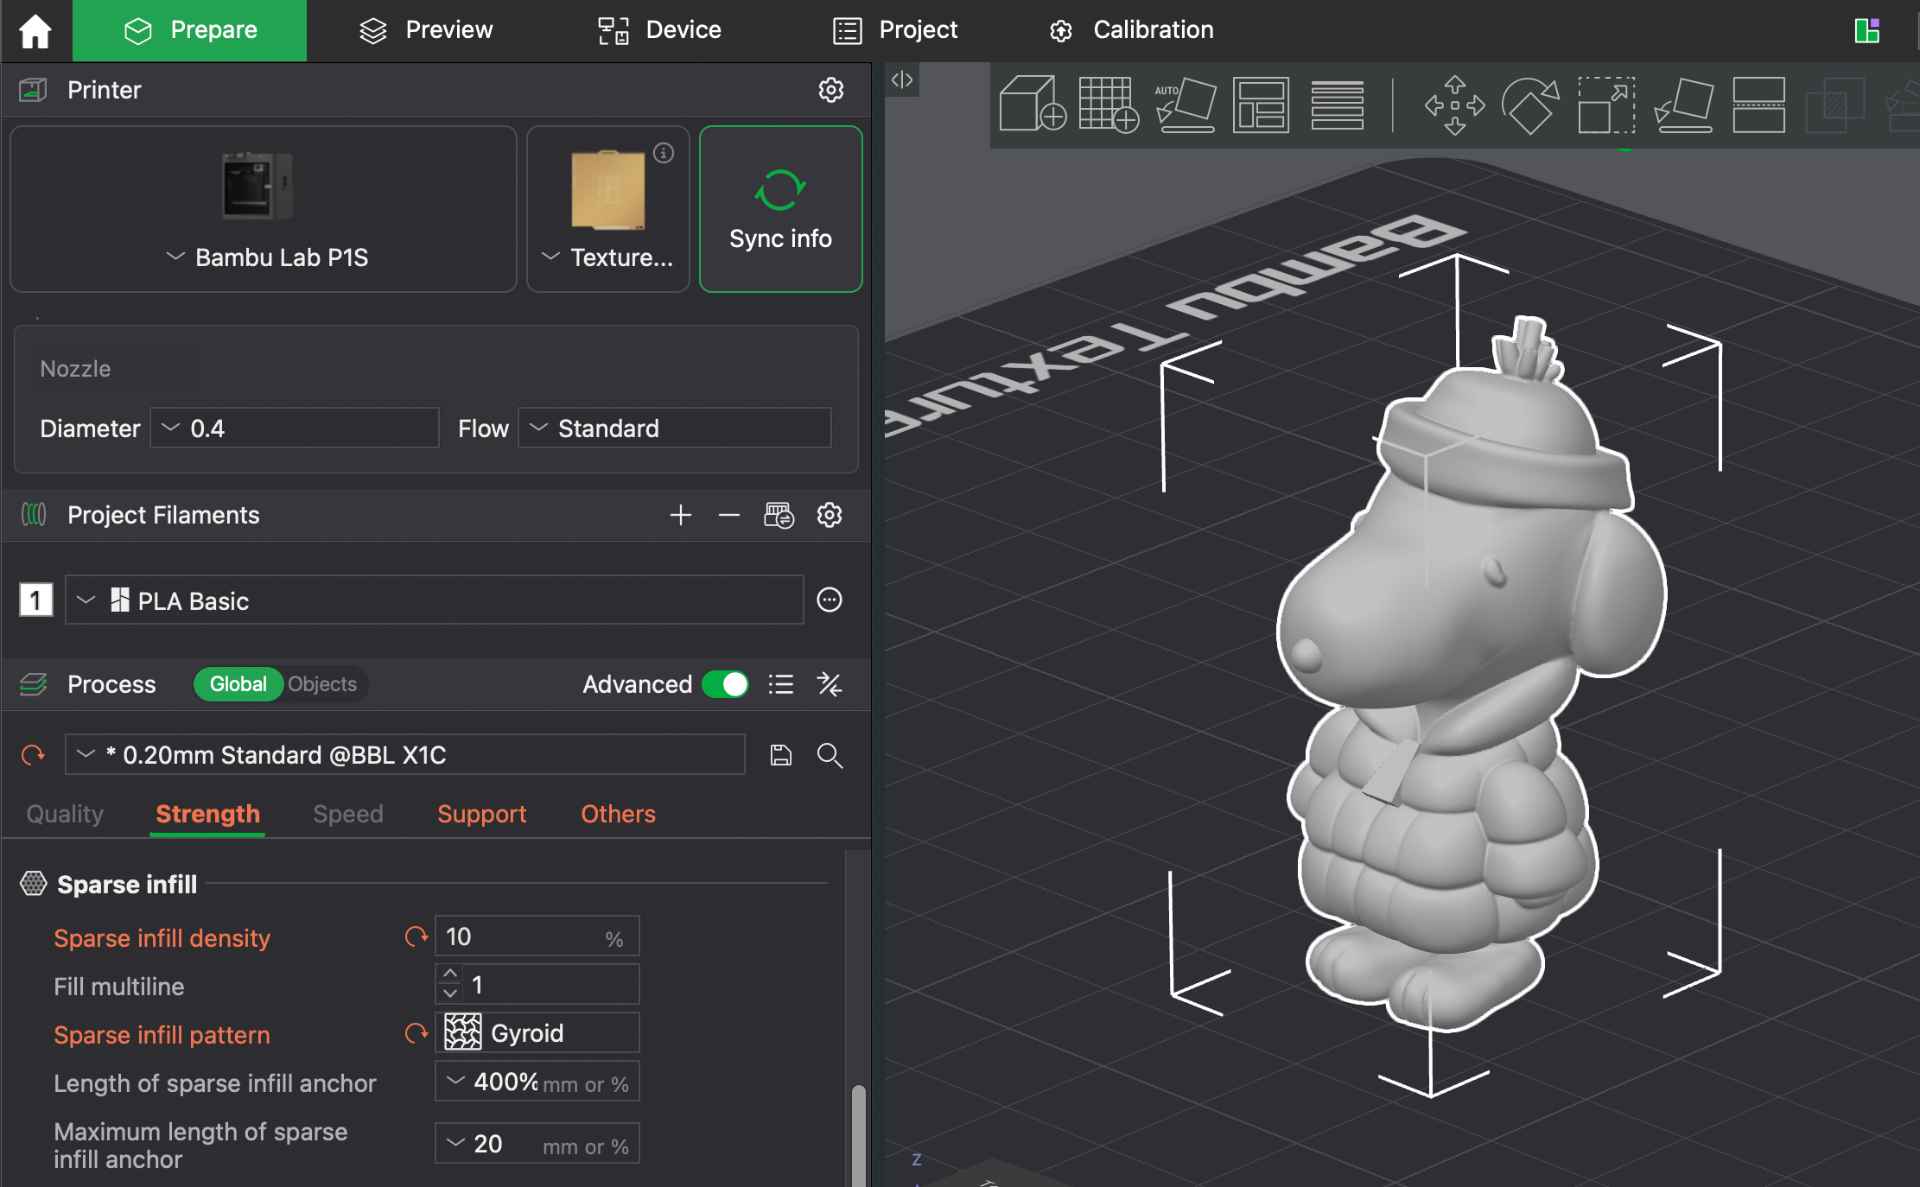The width and height of the screenshot is (1920, 1187).
Task: Click filament slot 1 color swatch
Action: click(x=36, y=600)
